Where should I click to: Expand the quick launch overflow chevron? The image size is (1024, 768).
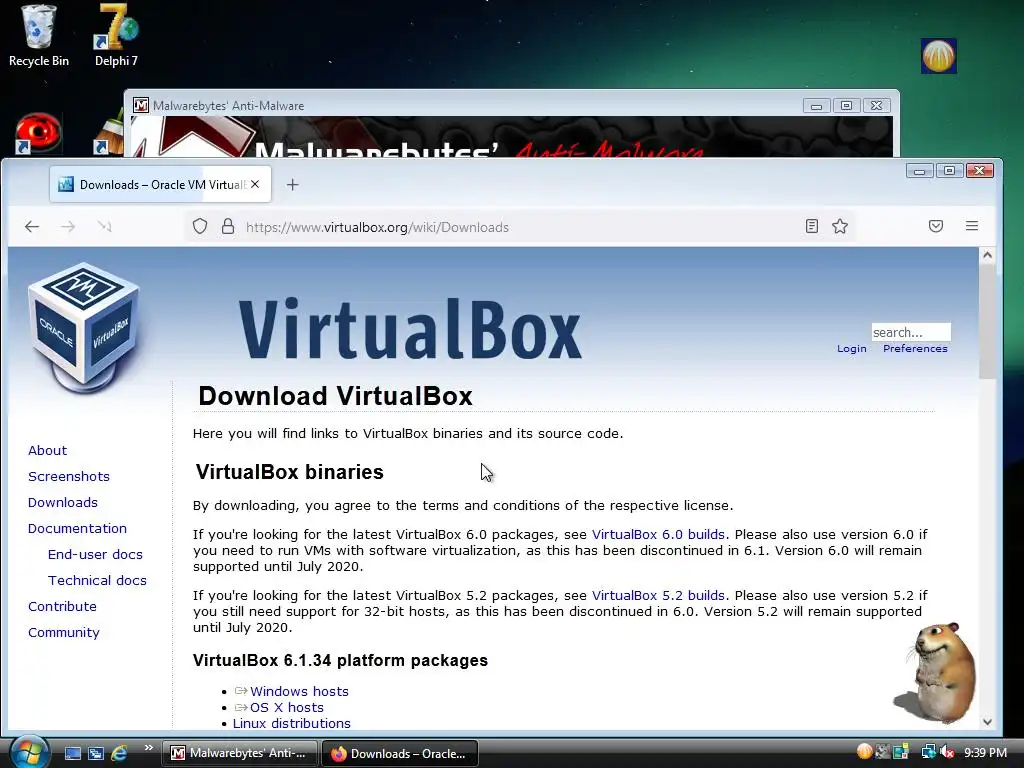coord(148,748)
